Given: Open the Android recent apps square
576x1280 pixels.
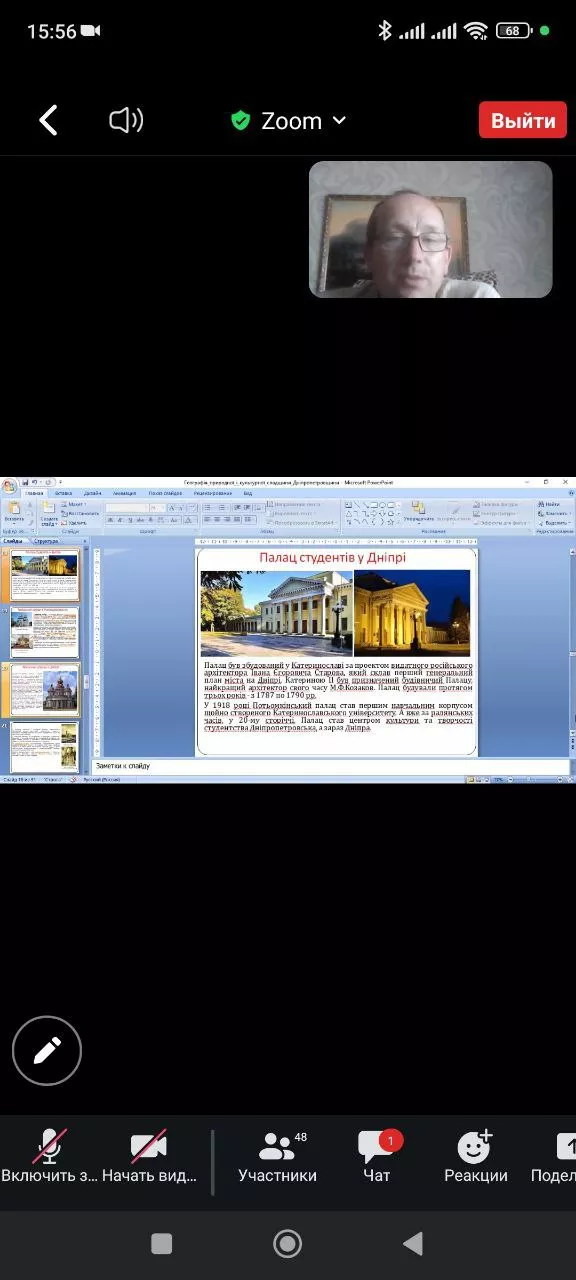Looking at the screenshot, I should point(161,1243).
